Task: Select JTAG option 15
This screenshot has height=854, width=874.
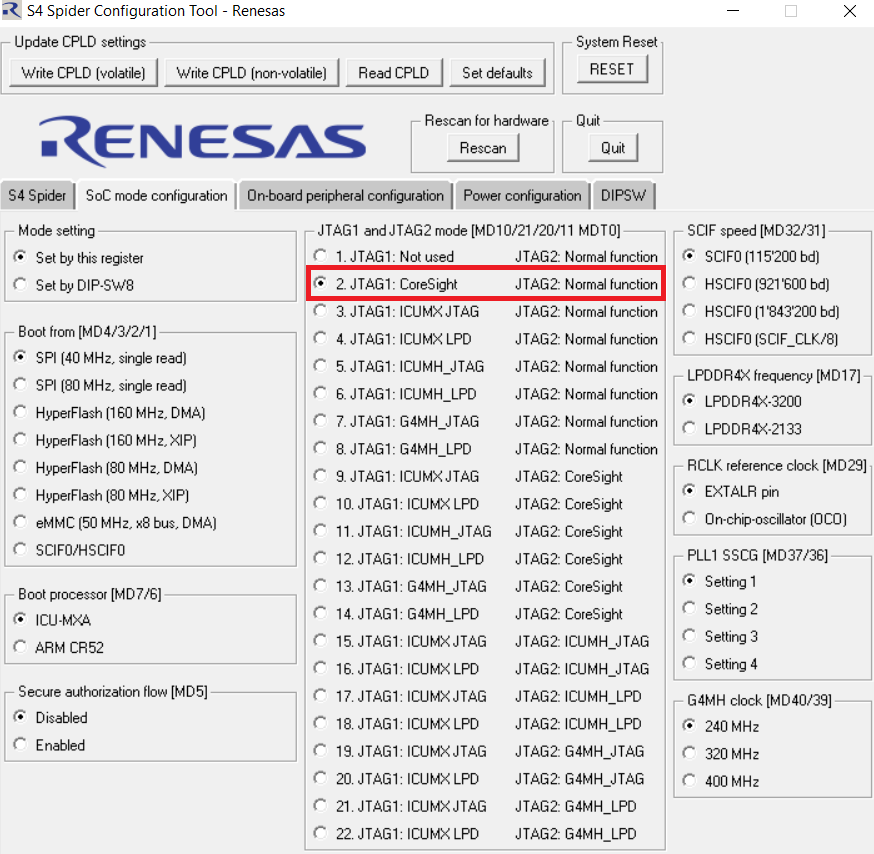Action: 482,641
